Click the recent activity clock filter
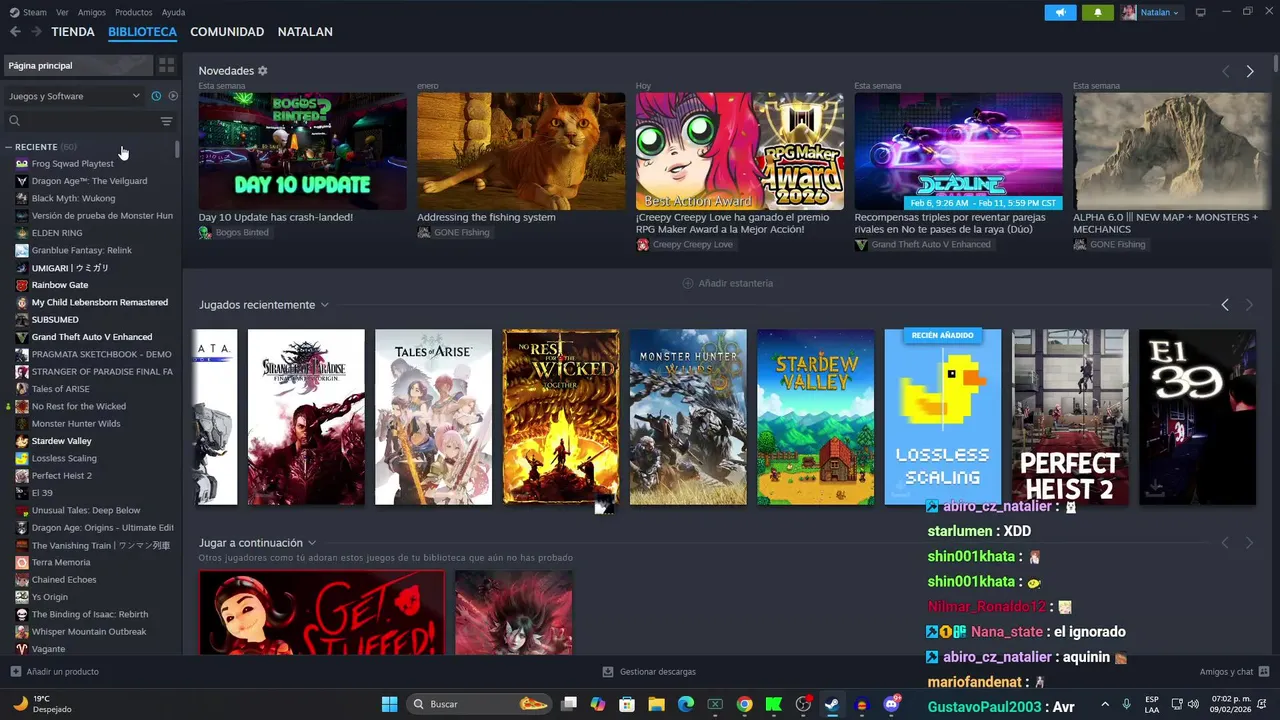 156,96
